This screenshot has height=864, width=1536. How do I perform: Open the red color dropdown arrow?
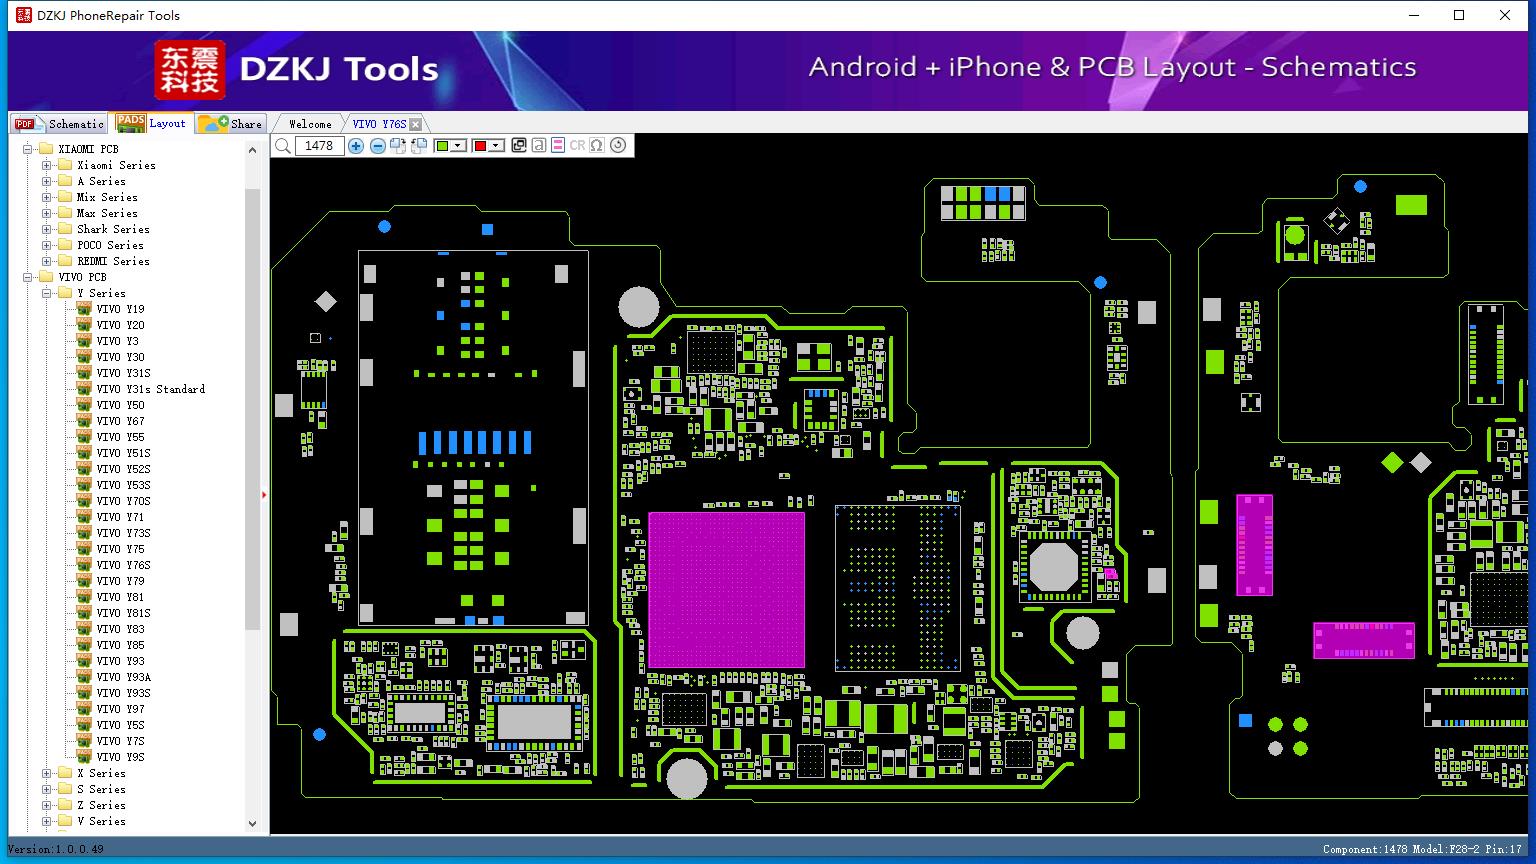coord(496,146)
